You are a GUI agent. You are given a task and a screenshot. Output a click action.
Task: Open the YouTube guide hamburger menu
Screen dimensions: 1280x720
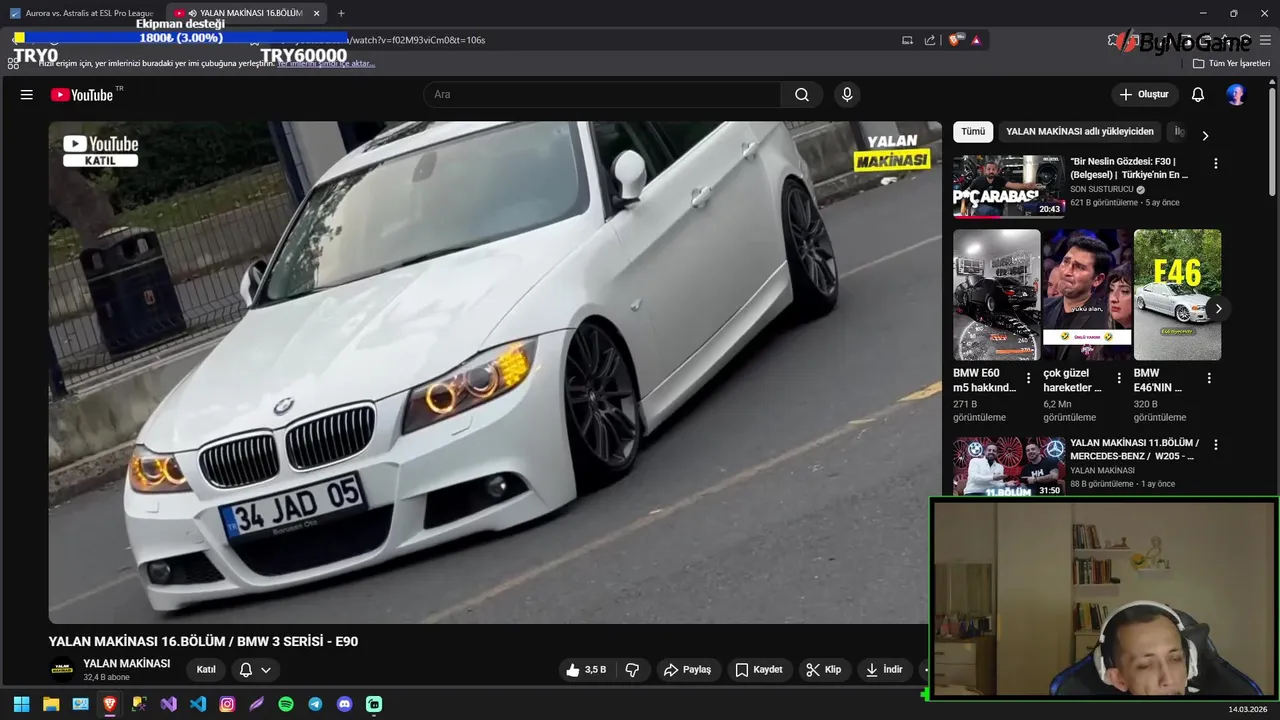coord(27,94)
